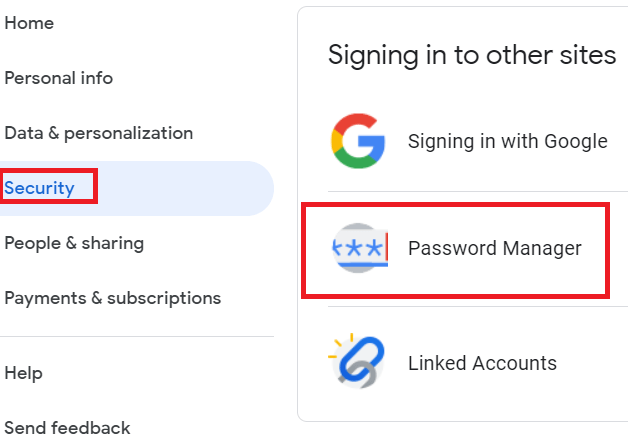Open Payments & subscriptions section
628x439 pixels.
click(112, 298)
